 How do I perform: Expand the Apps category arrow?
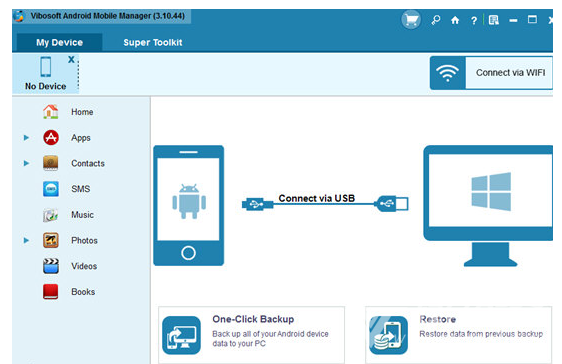coord(26,138)
